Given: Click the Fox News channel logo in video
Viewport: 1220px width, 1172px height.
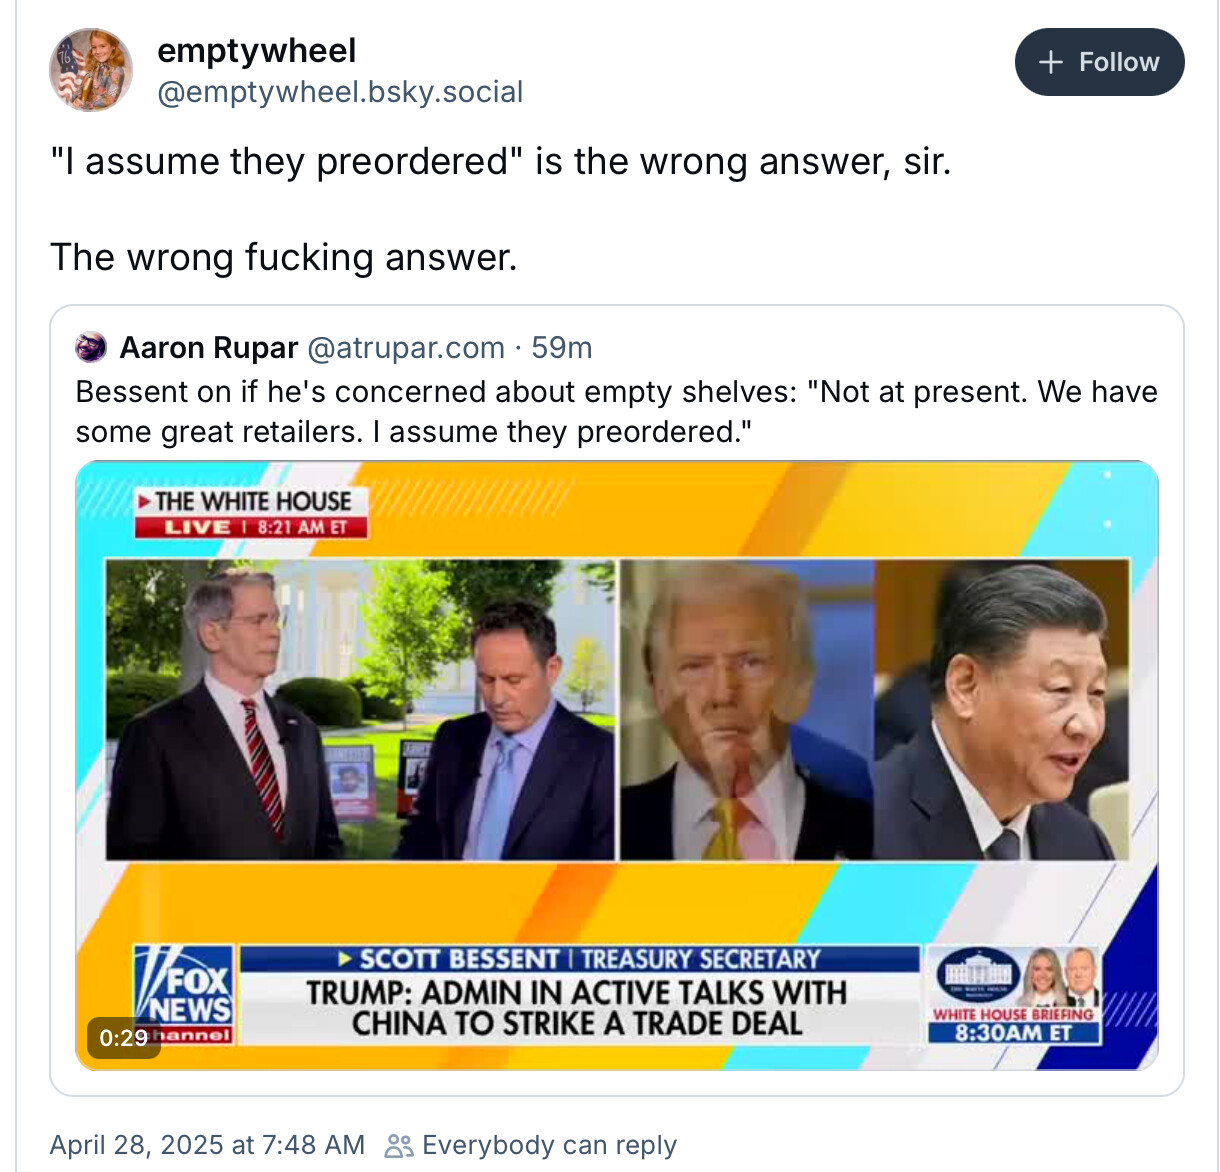Looking at the screenshot, I should (184, 994).
